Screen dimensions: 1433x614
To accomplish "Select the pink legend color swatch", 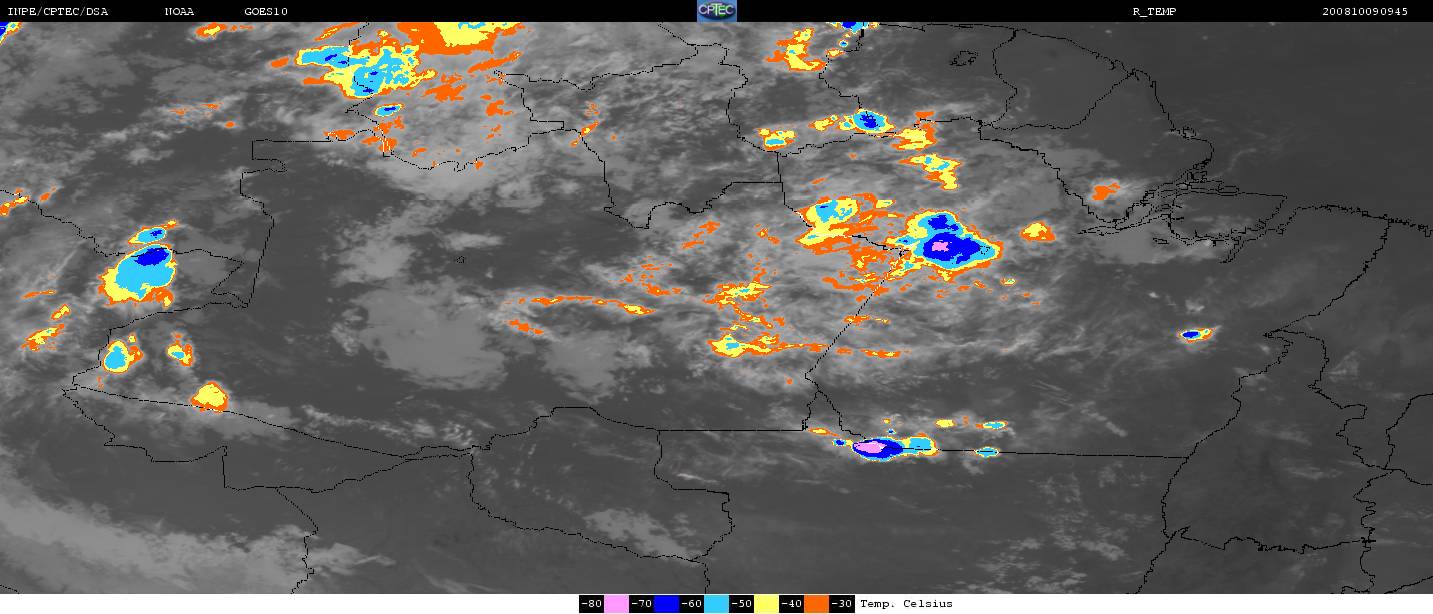I will [616, 604].
